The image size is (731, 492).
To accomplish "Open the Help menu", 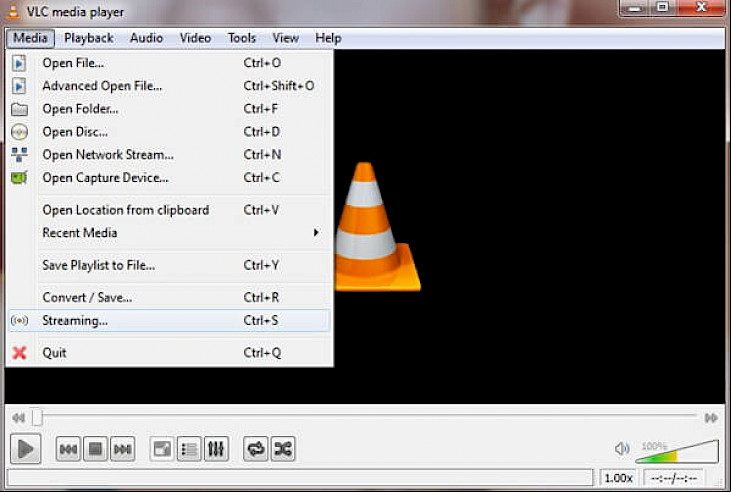I will pyautogui.click(x=328, y=38).
